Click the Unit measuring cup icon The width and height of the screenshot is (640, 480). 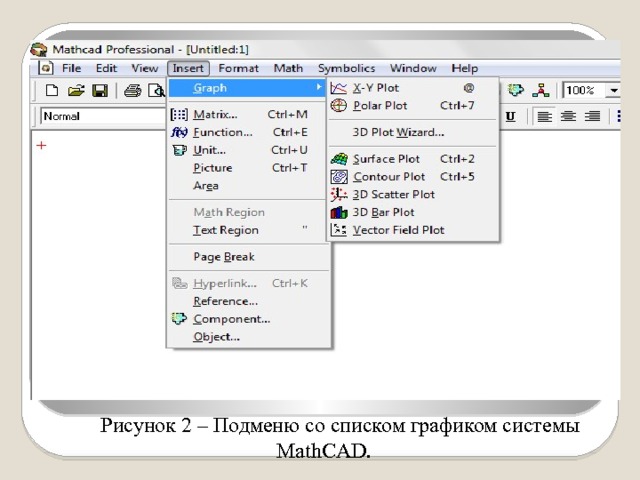pos(179,150)
